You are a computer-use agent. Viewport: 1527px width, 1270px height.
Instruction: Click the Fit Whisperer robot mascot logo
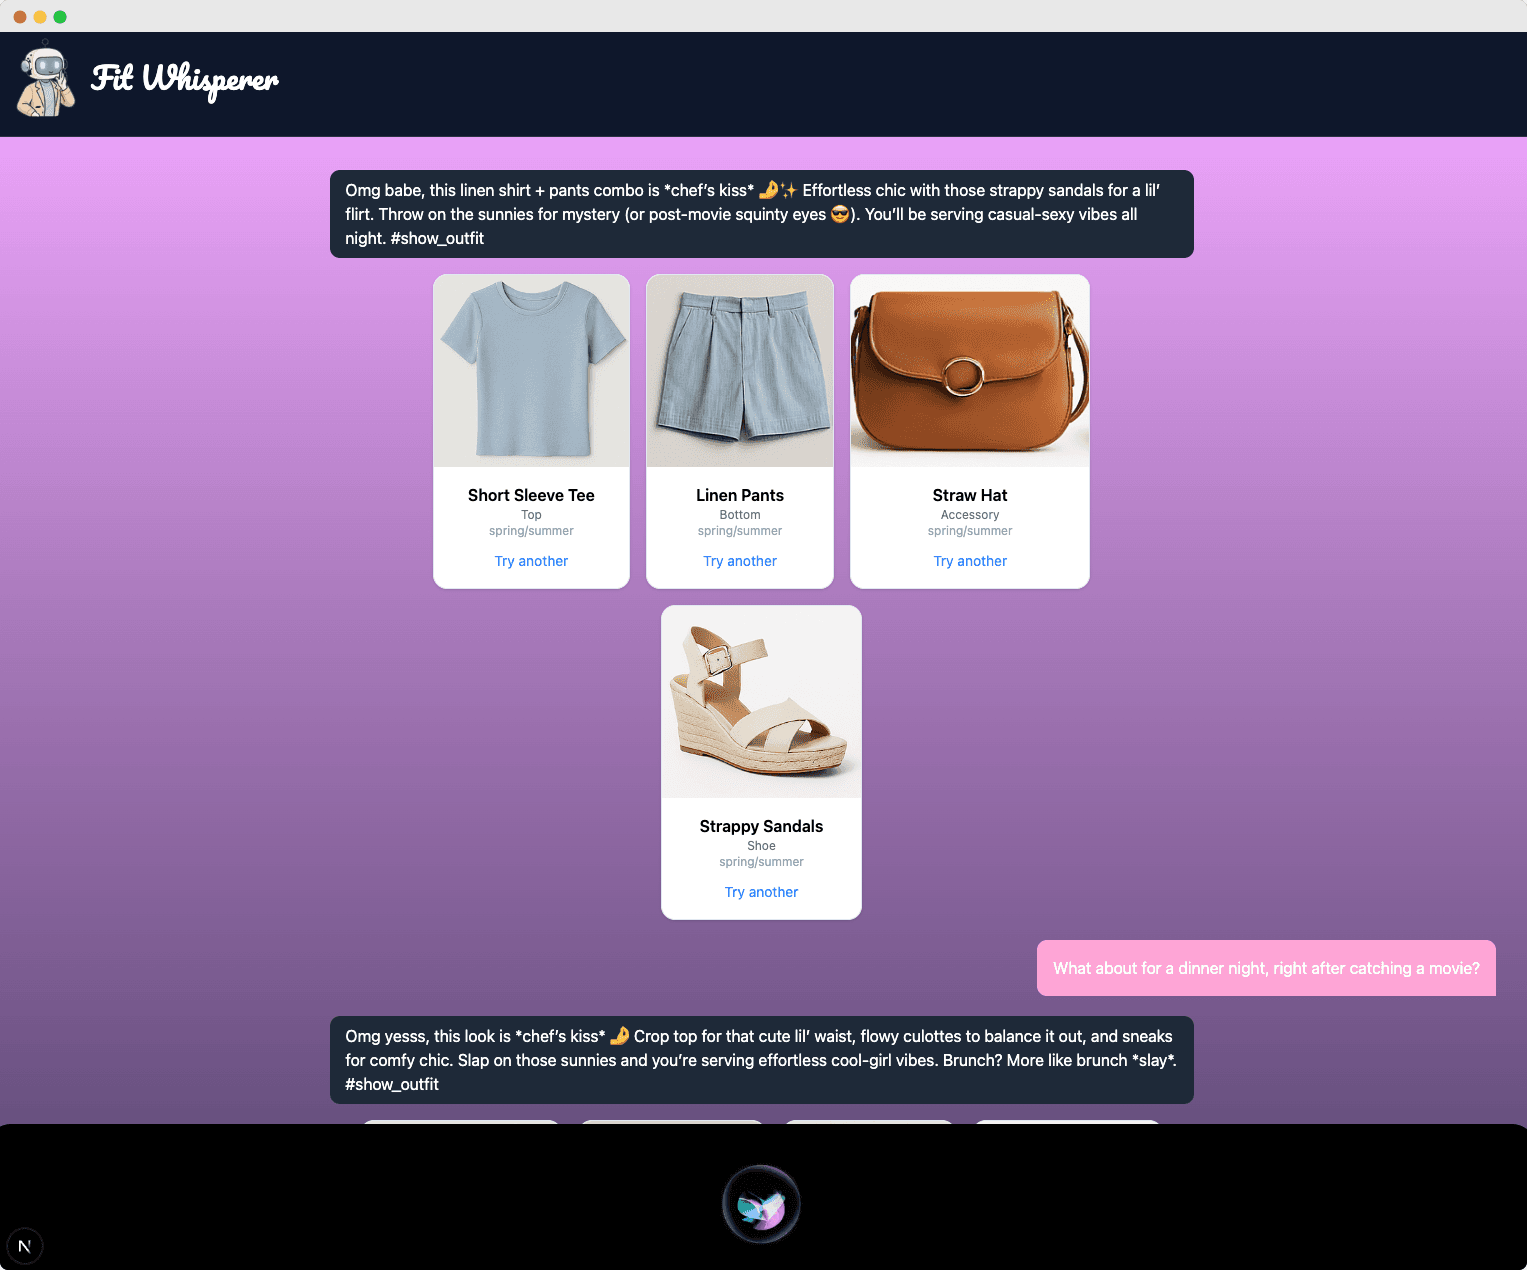[46, 82]
